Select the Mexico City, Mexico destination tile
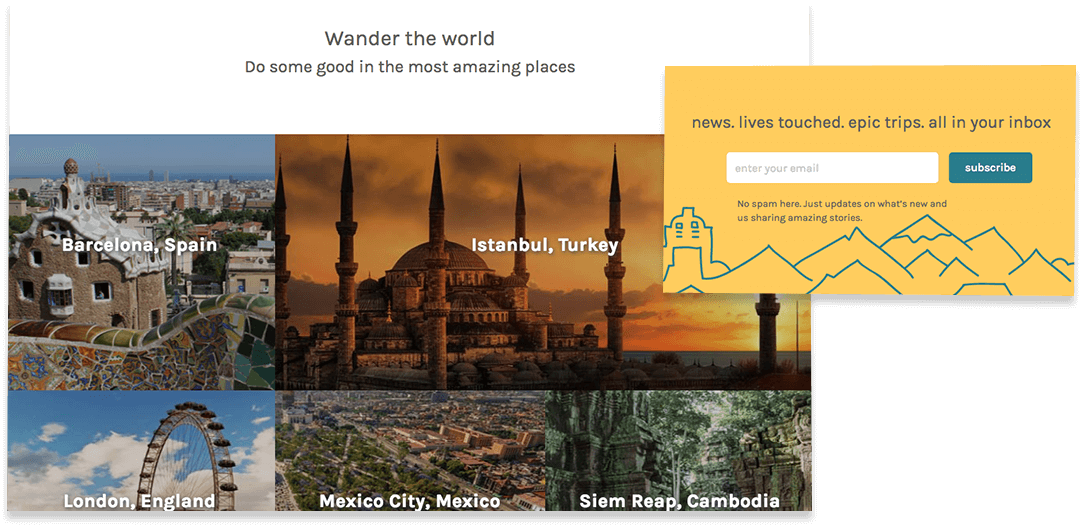Image resolution: width=1083 pixels, height=526 pixels. pyautogui.click(x=410, y=451)
